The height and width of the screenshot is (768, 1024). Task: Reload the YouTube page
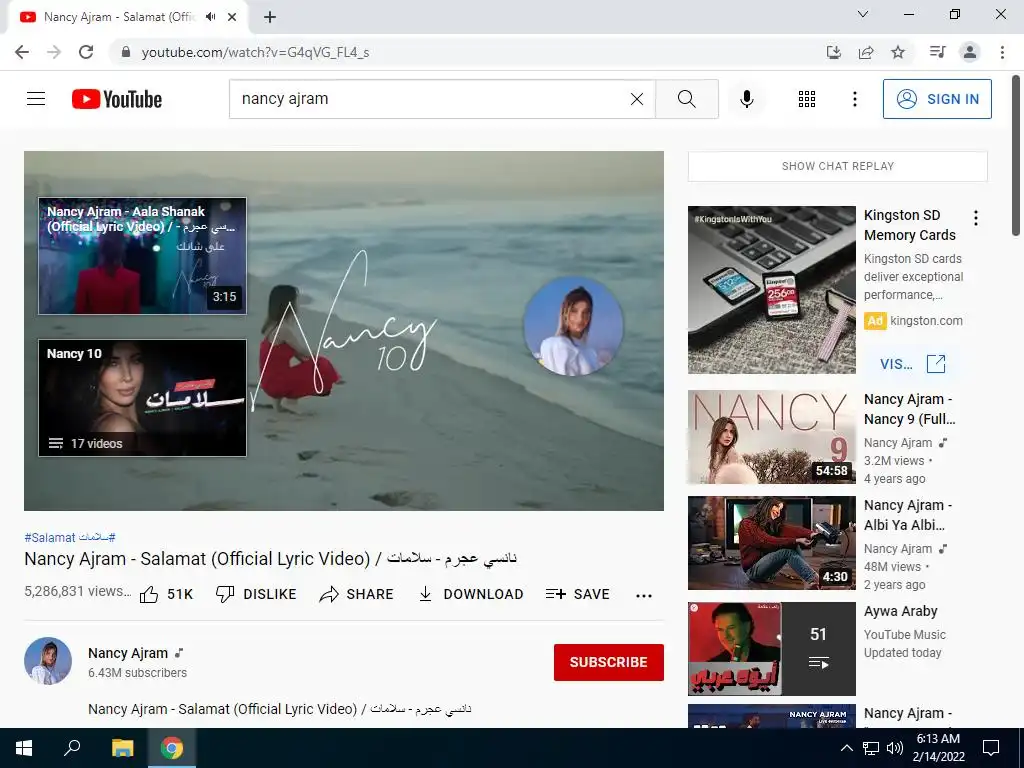tap(86, 52)
